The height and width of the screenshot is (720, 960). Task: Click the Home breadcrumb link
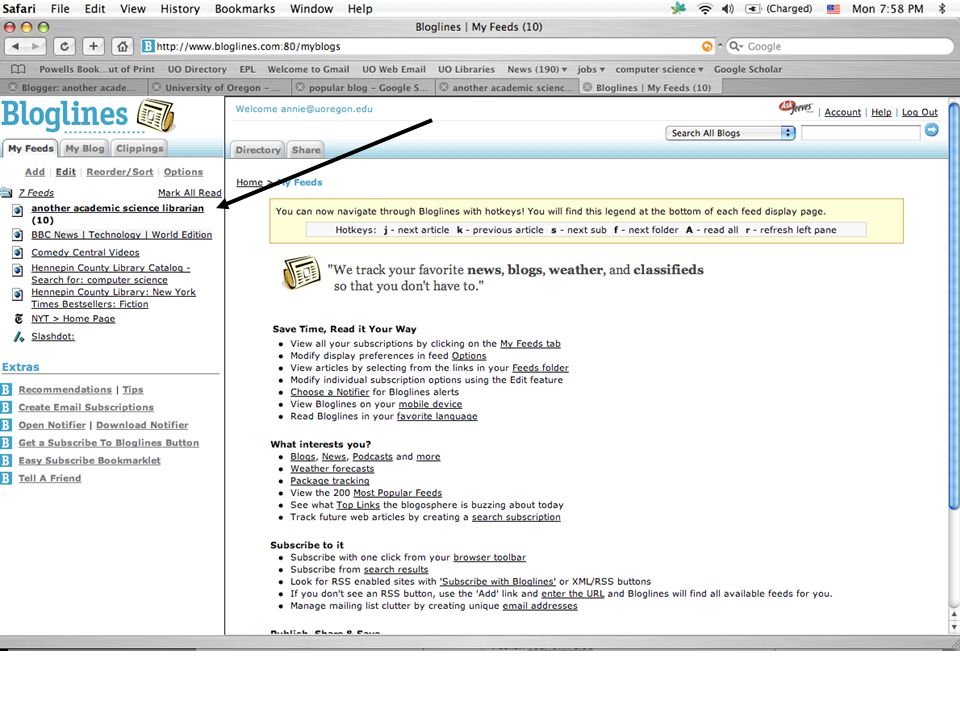[x=249, y=182]
